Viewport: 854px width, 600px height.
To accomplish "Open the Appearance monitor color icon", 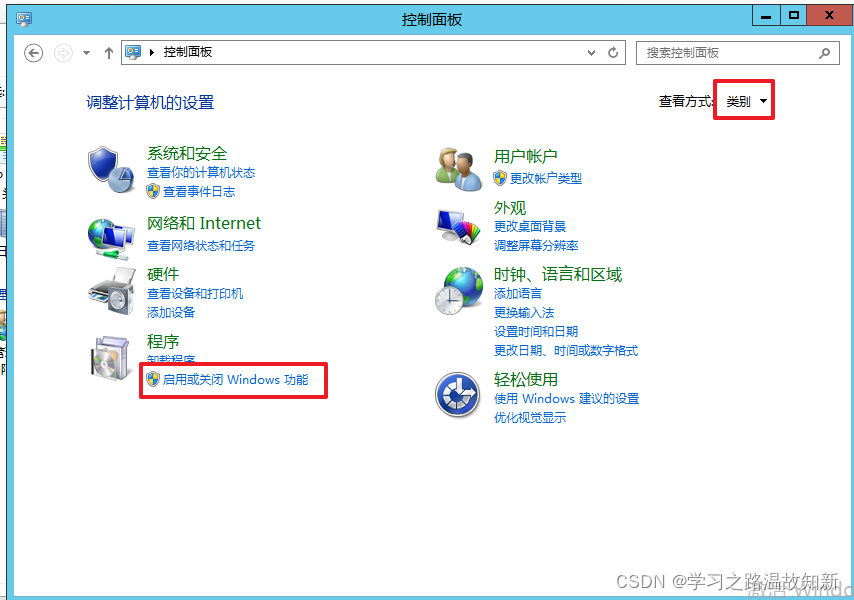I will pyautogui.click(x=458, y=226).
